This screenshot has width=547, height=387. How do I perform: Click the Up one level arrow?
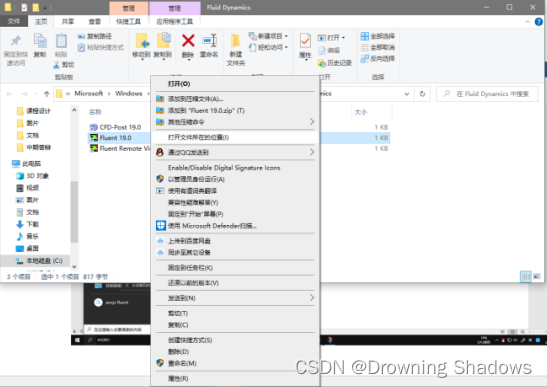point(46,94)
